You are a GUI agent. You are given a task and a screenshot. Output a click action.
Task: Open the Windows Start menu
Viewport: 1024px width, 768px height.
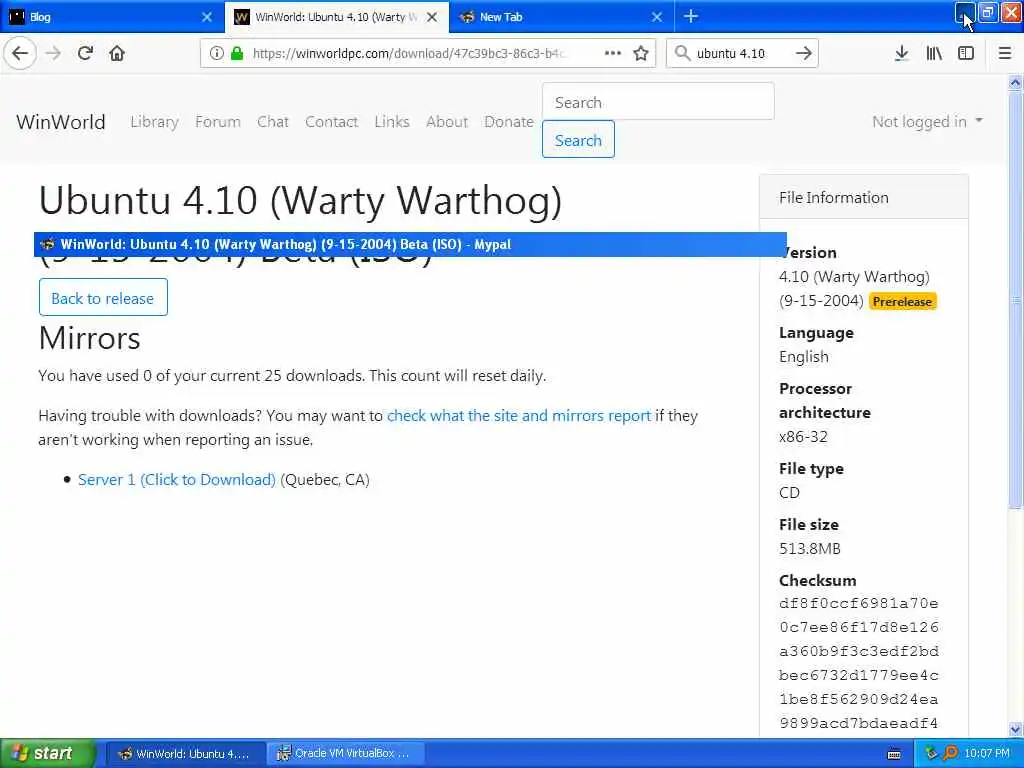click(47, 753)
